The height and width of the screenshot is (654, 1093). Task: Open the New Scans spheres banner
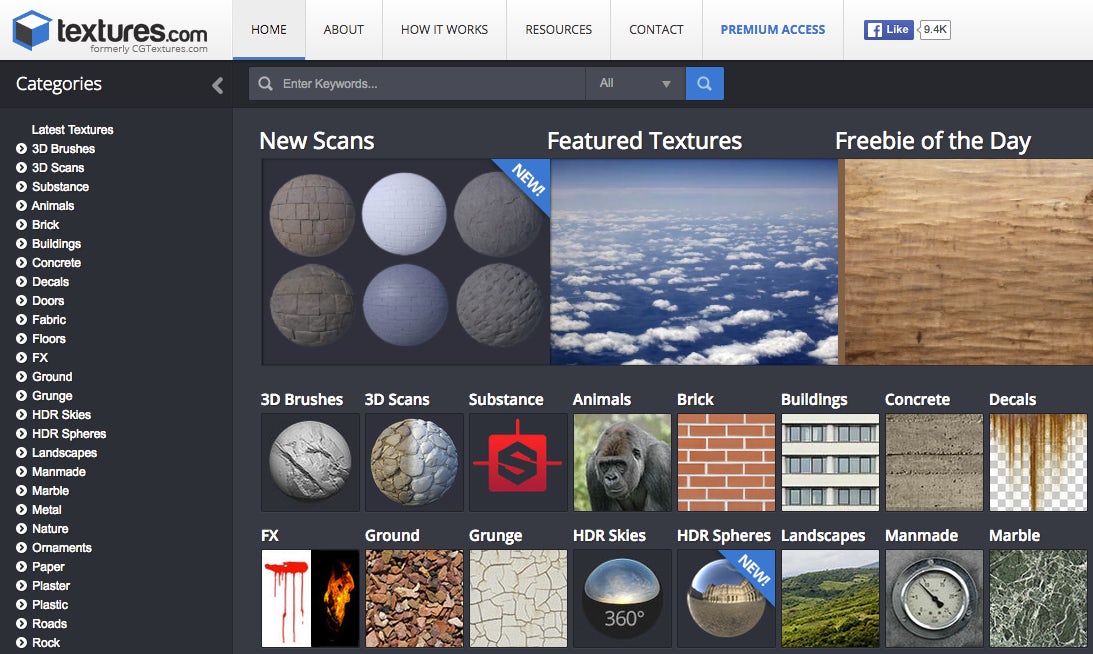click(x=406, y=261)
